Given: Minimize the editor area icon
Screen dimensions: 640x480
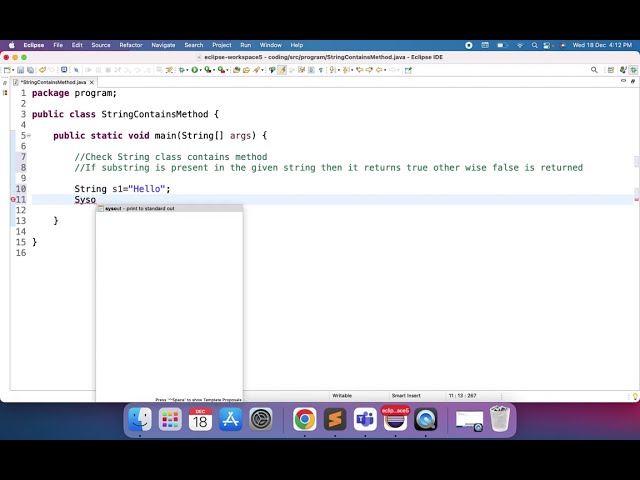Looking at the screenshot, I should [623, 81].
